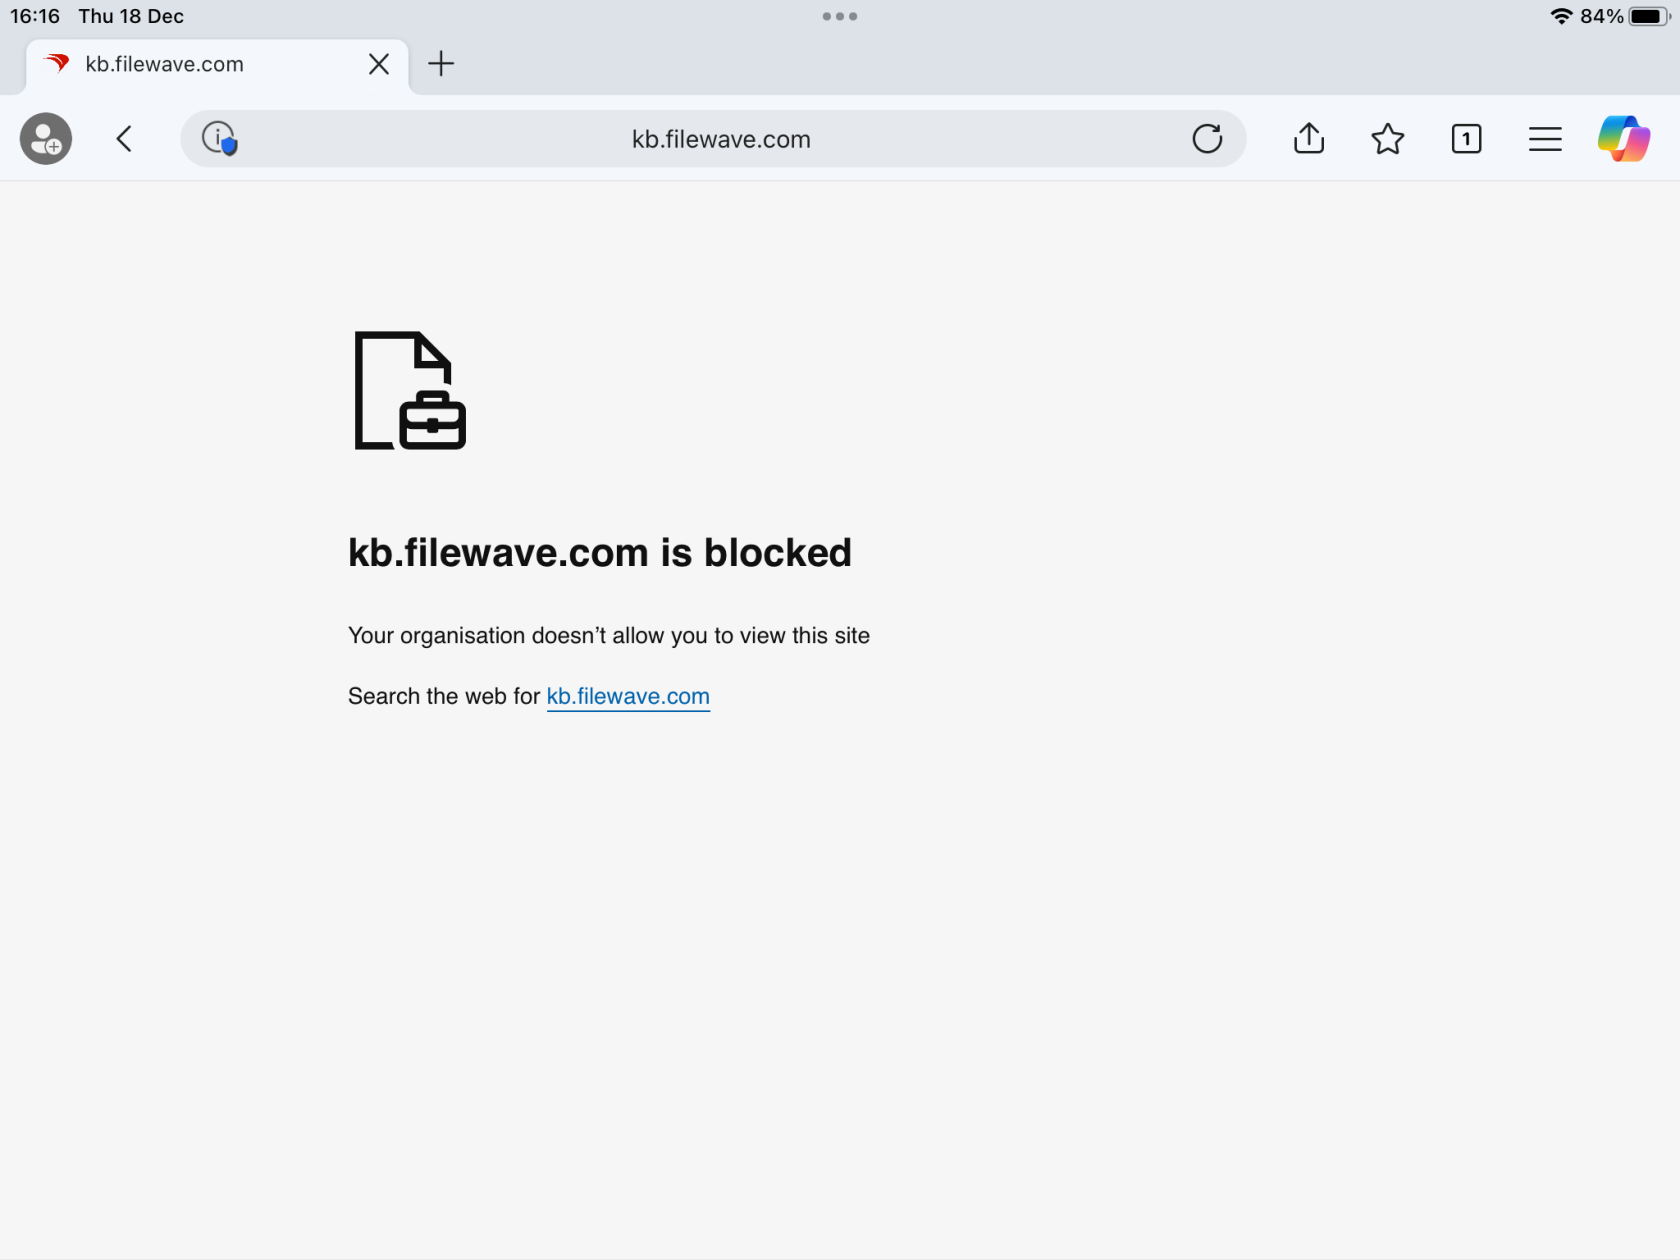Follow the kb.filewave.com search link

628,696
